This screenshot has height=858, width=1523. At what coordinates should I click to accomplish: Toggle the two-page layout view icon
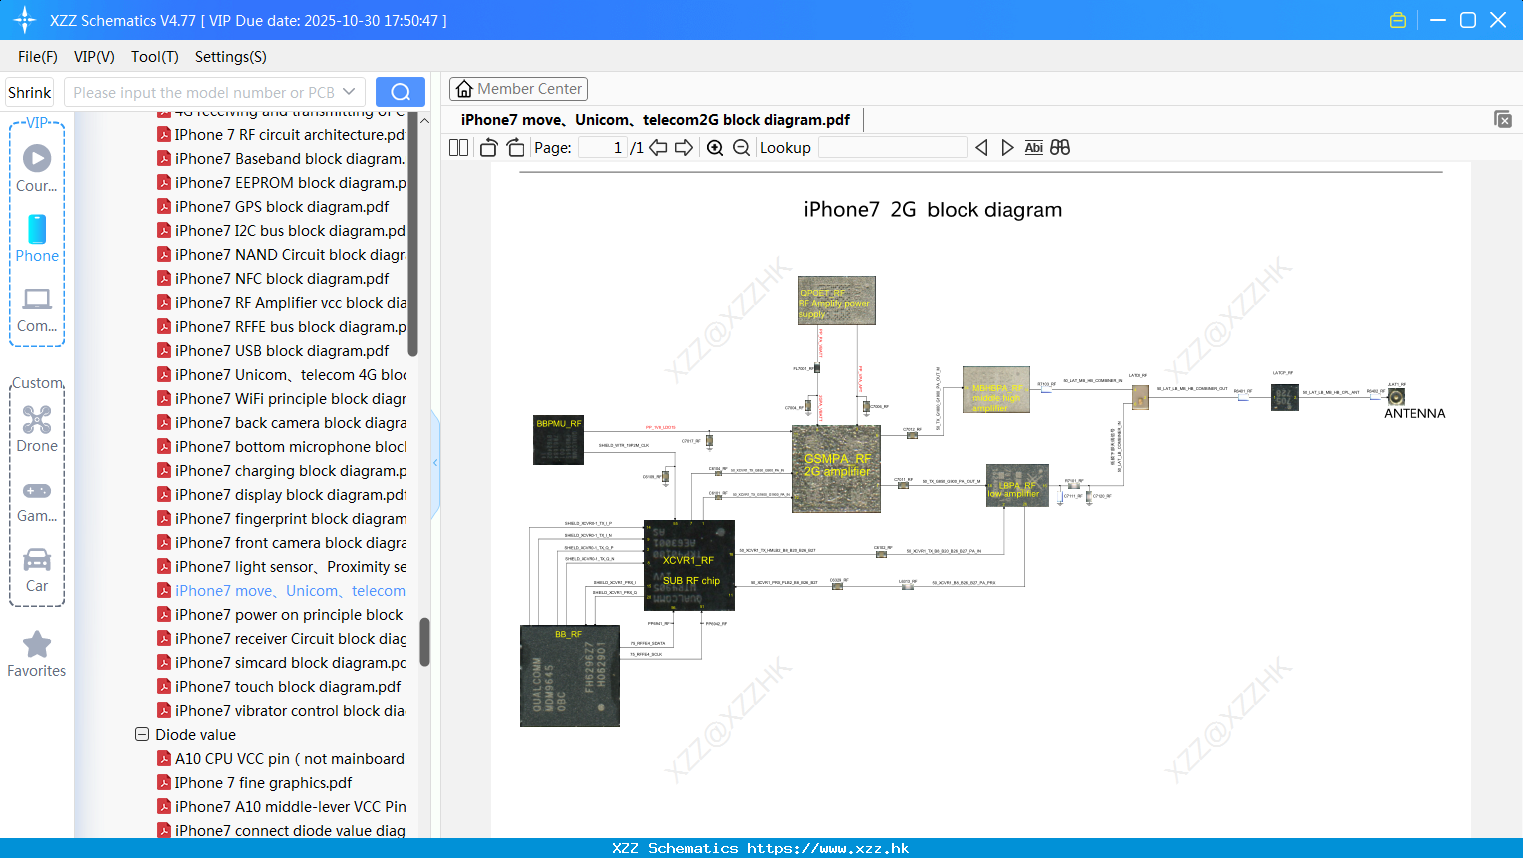(x=459, y=147)
